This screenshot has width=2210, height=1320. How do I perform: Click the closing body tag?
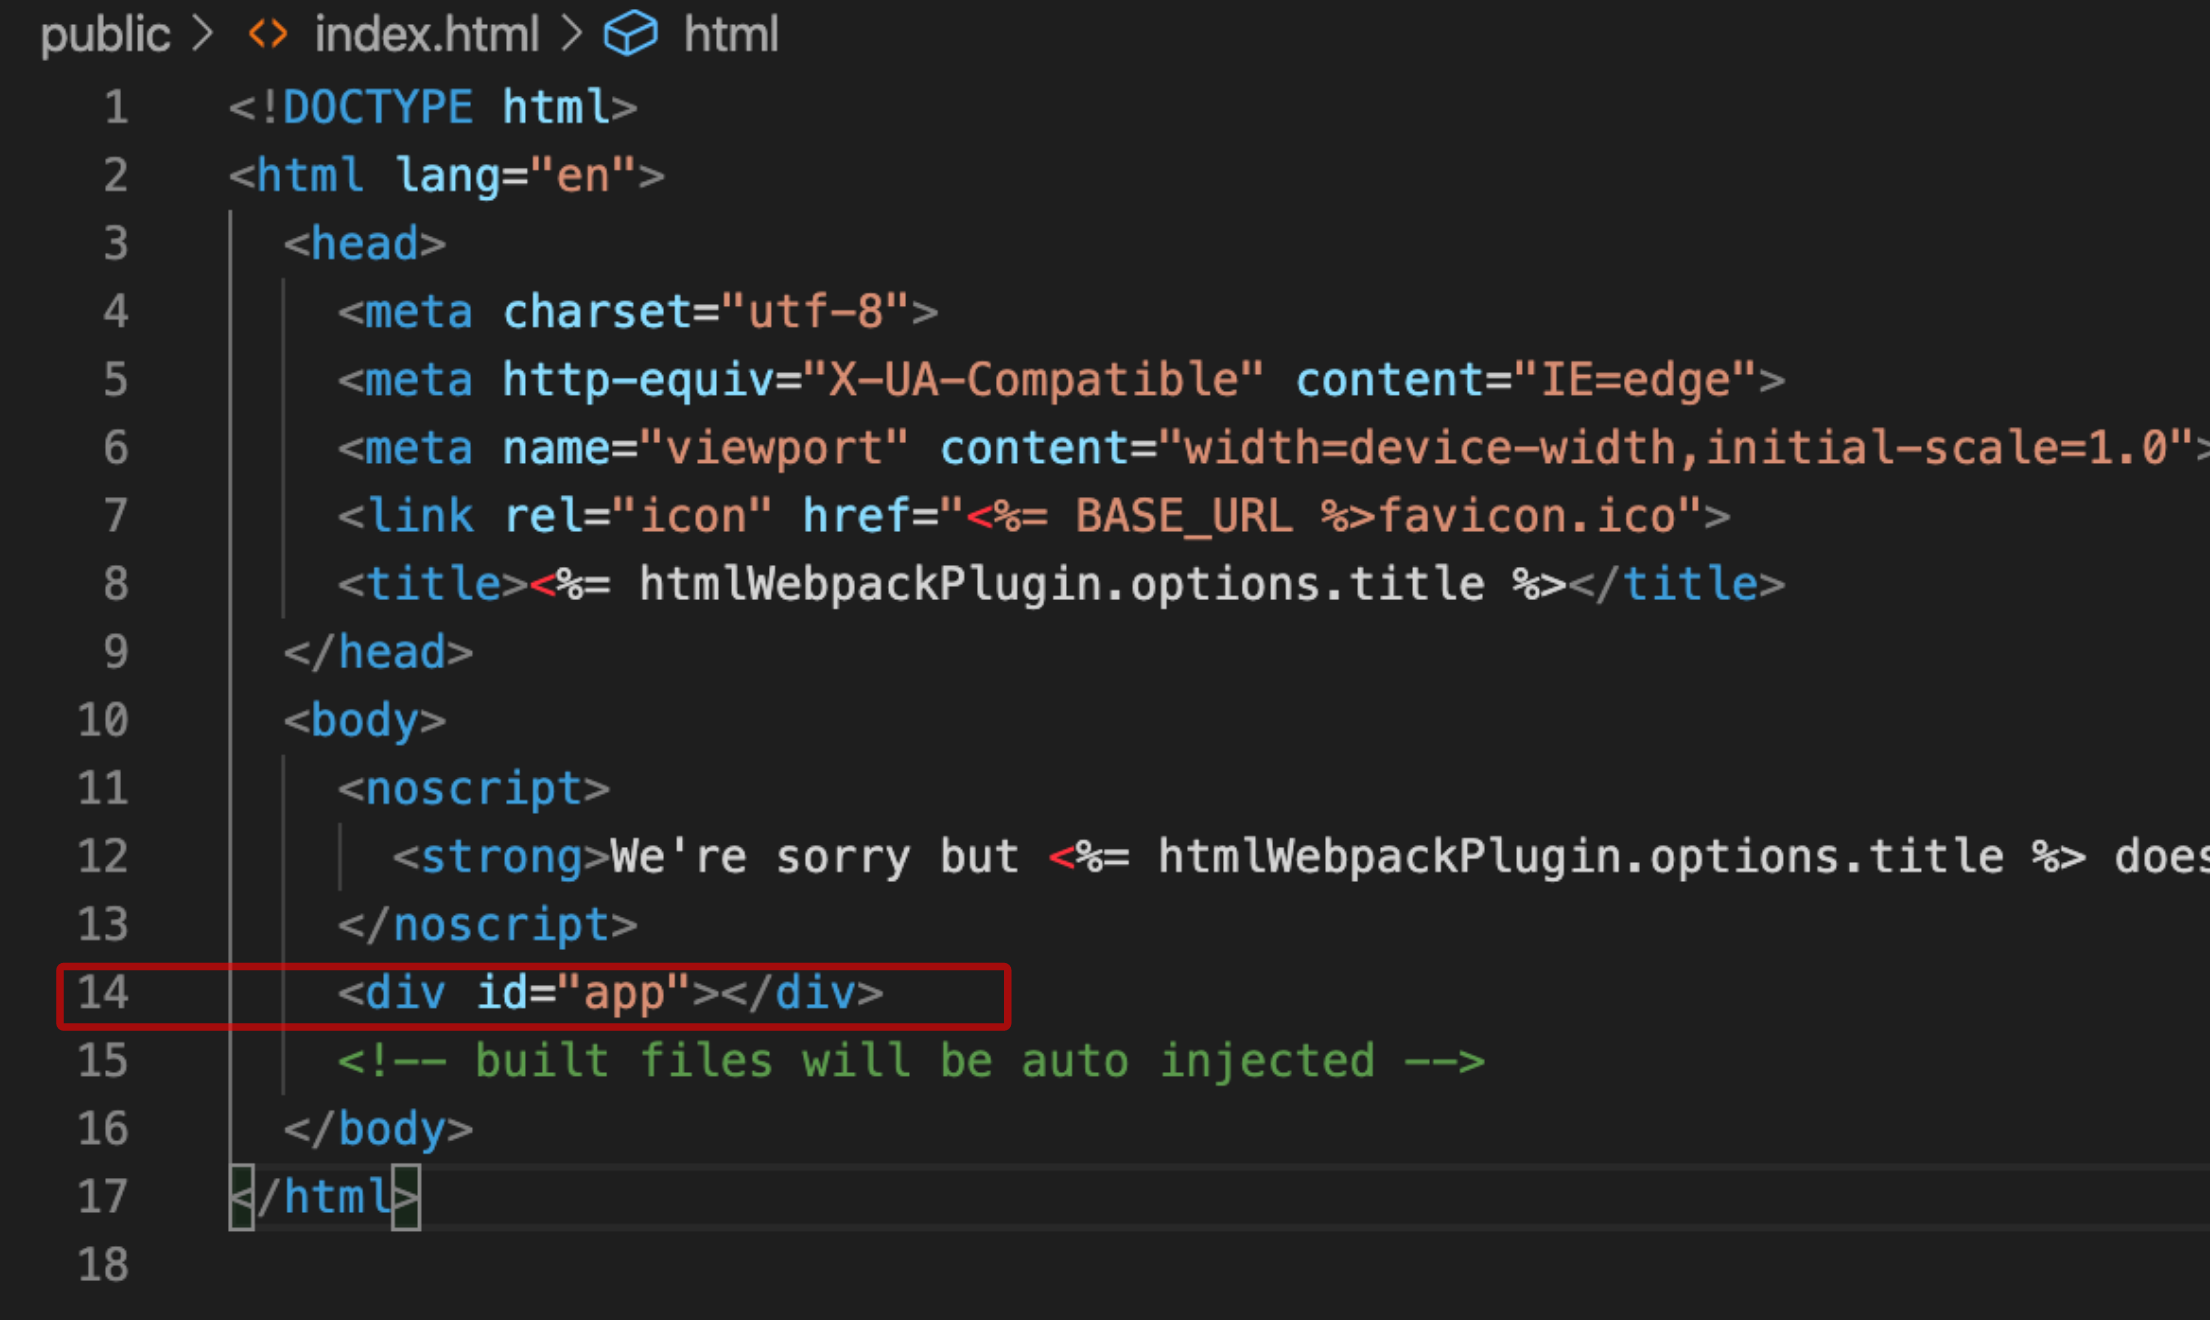click(x=378, y=1129)
